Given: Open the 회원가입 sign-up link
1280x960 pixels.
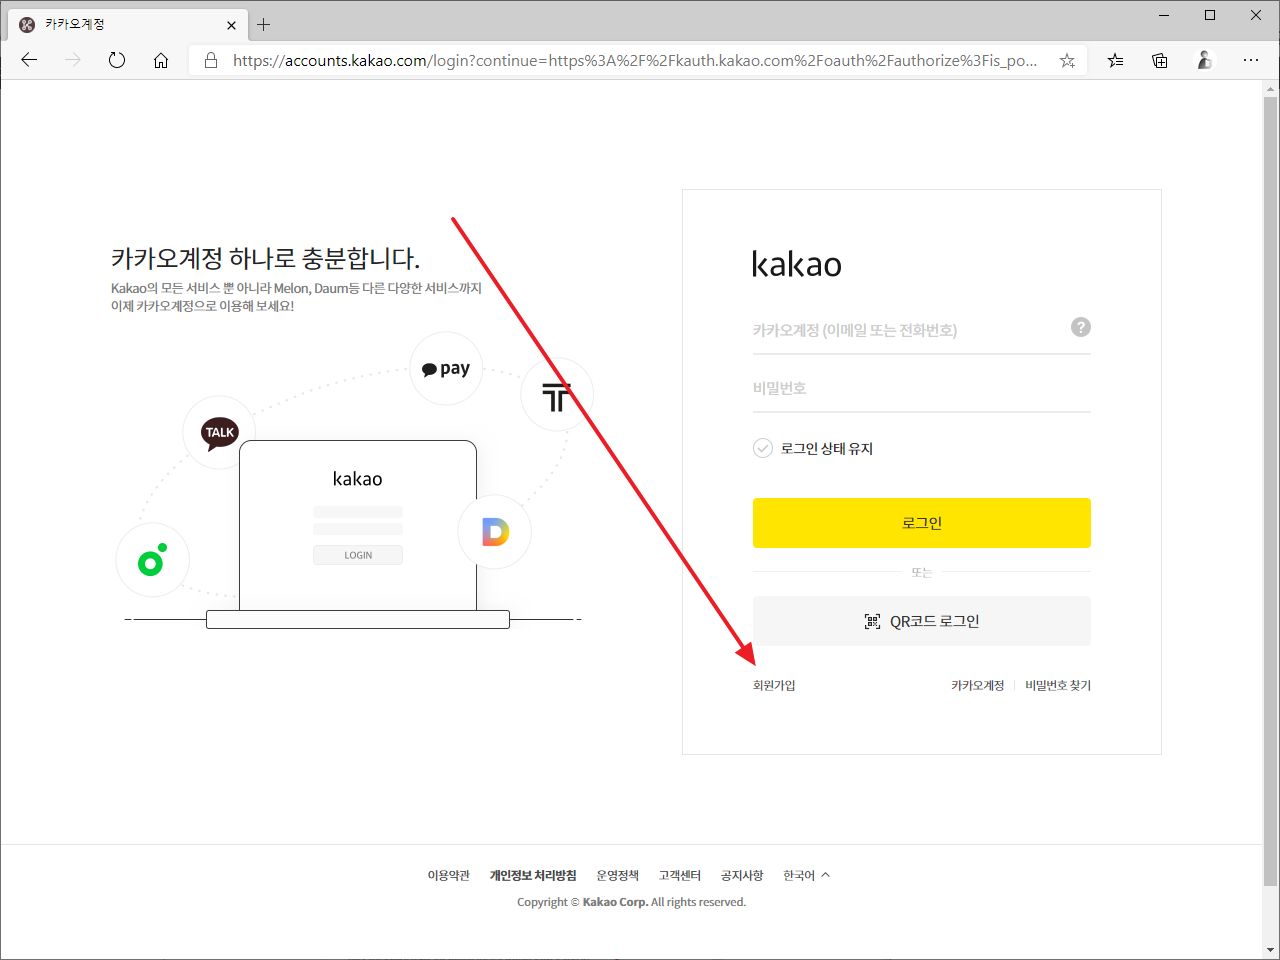Looking at the screenshot, I should (774, 685).
